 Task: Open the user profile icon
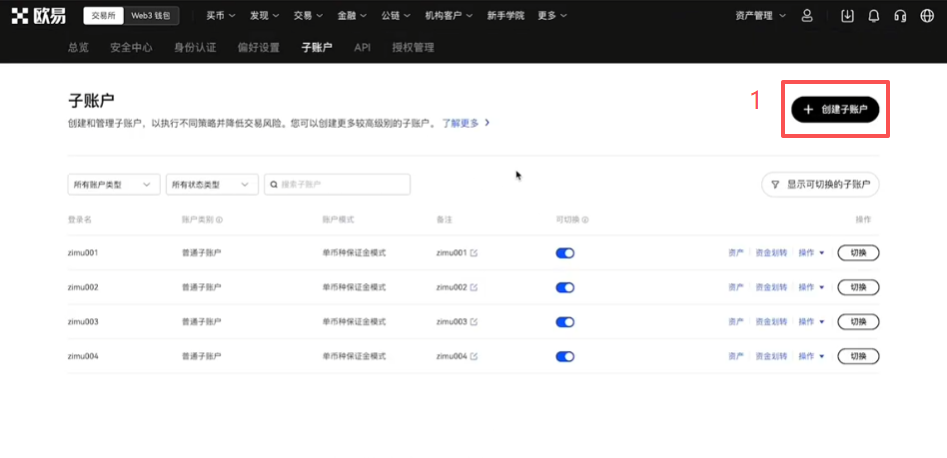[x=807, y=16]
